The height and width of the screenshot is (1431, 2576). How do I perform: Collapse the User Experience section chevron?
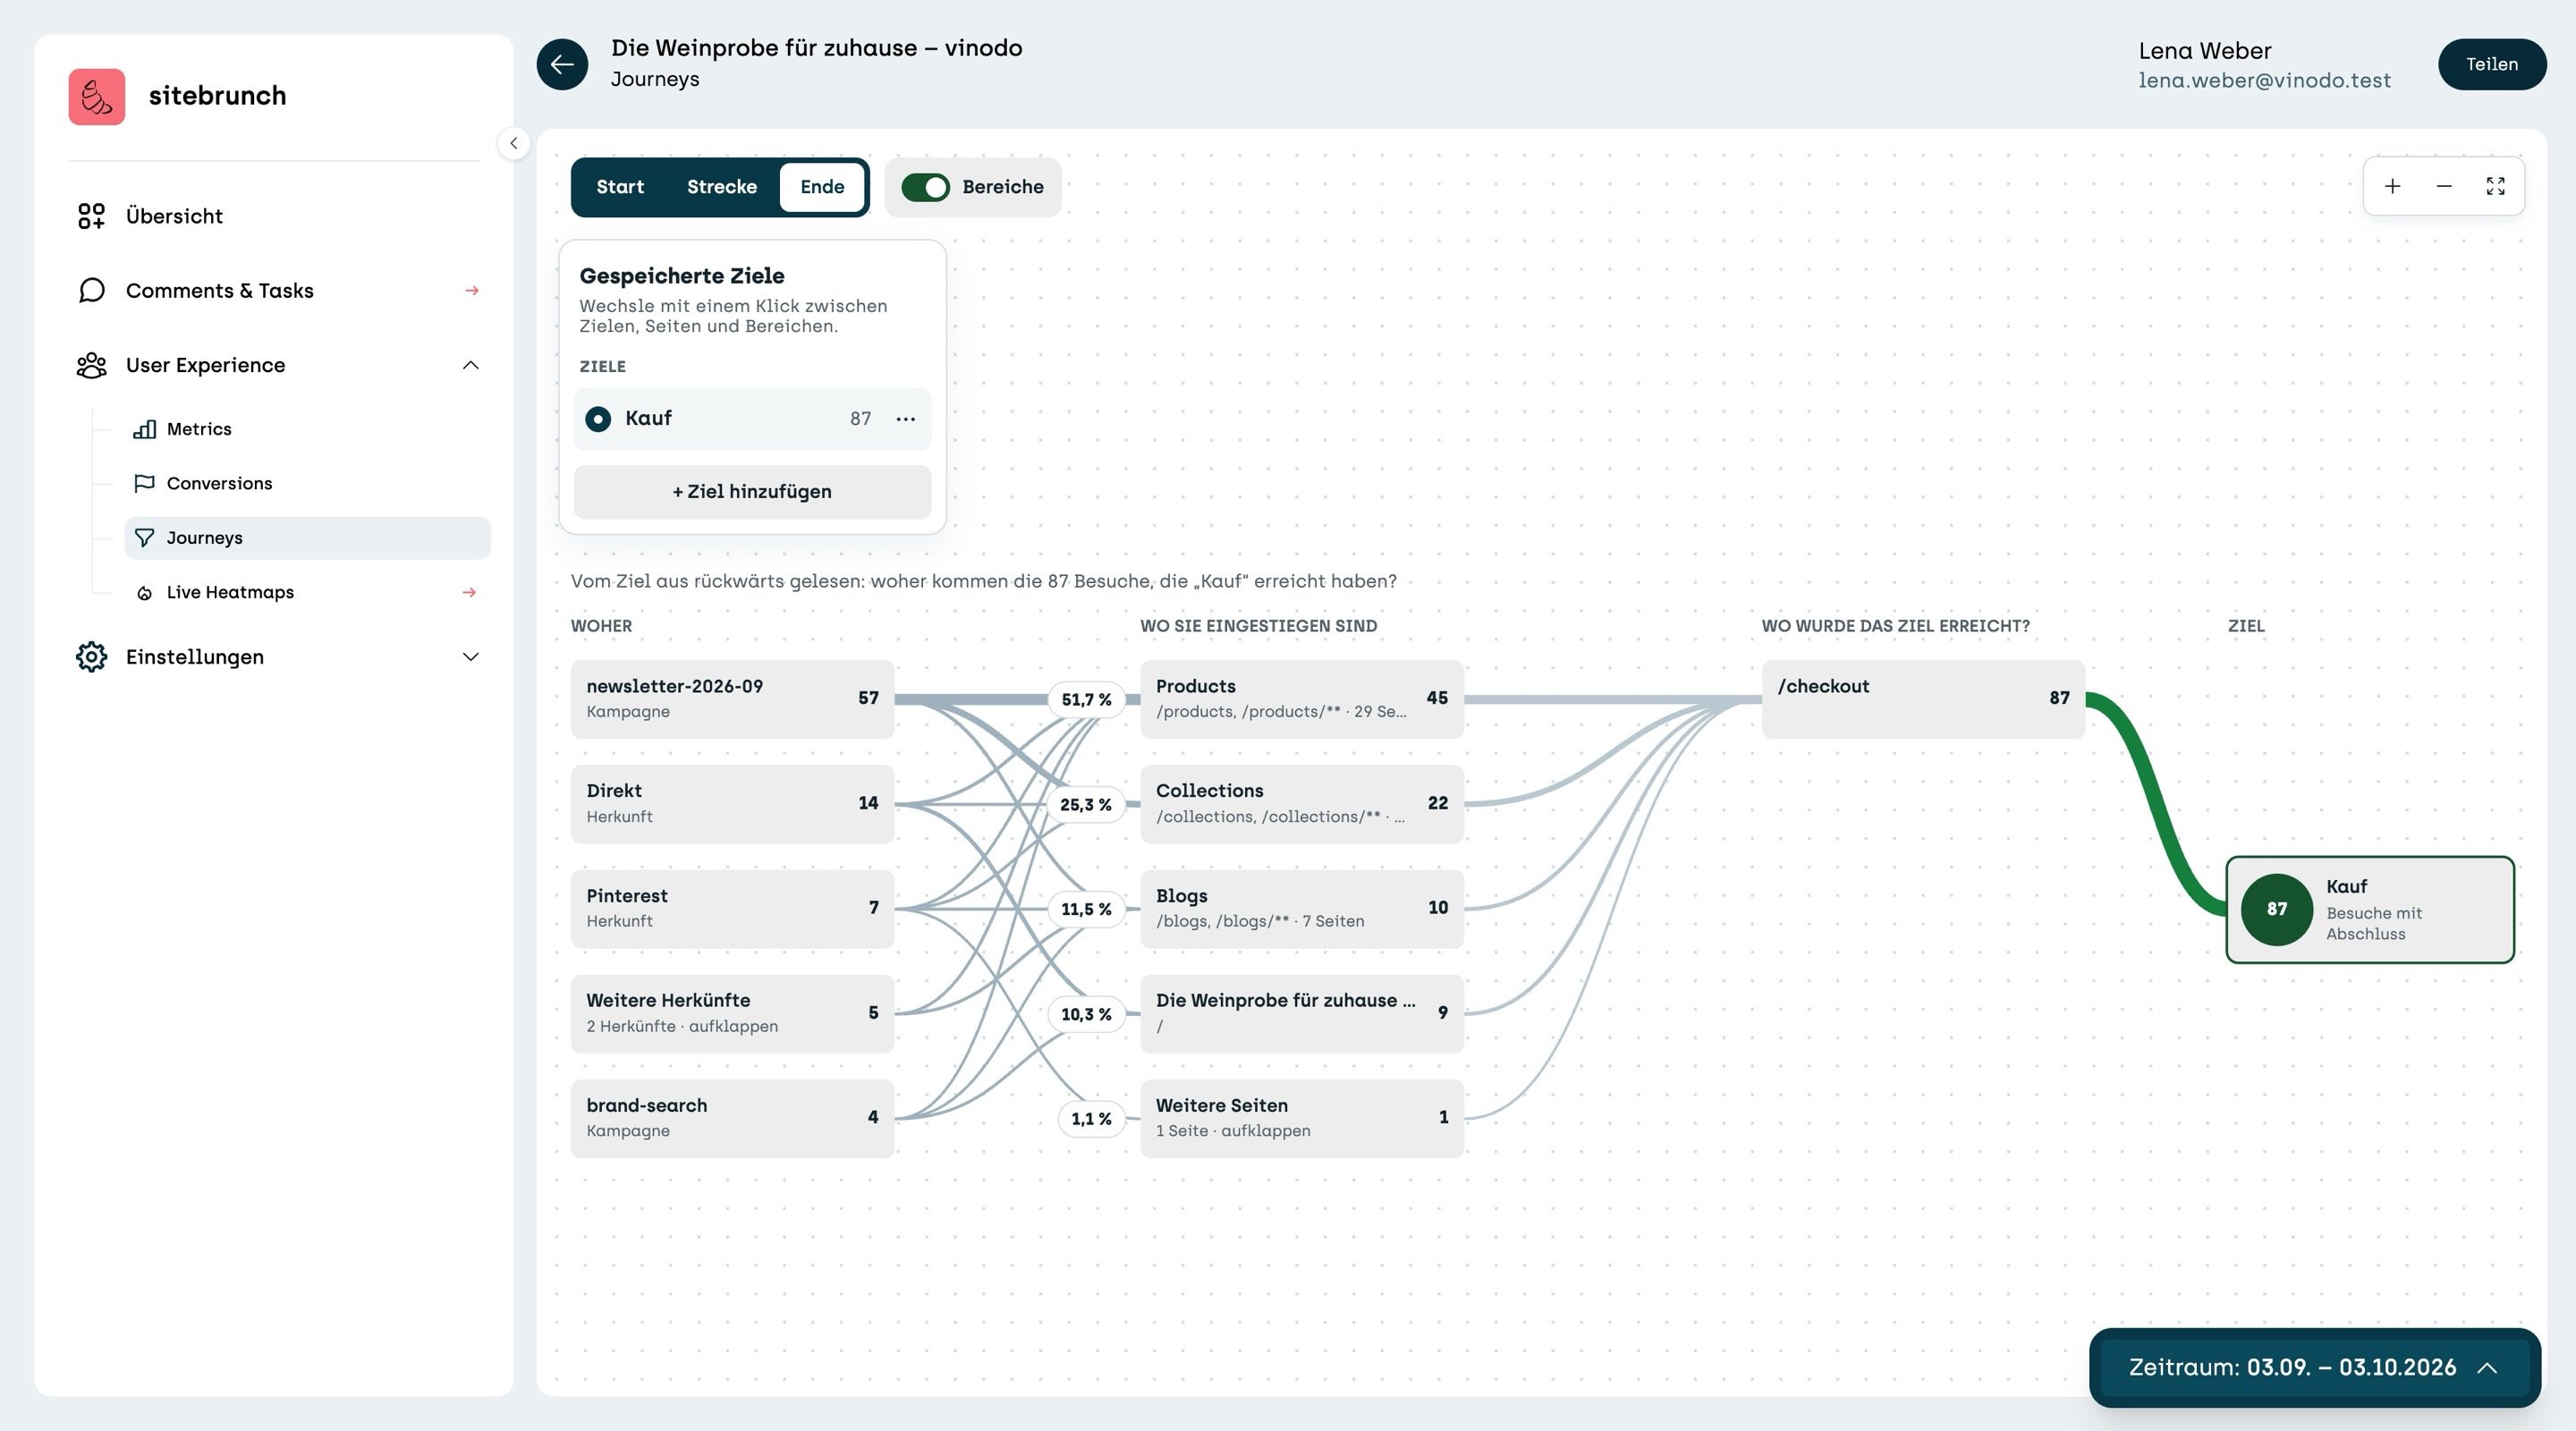pyautogui.click(x=471, y=365)
